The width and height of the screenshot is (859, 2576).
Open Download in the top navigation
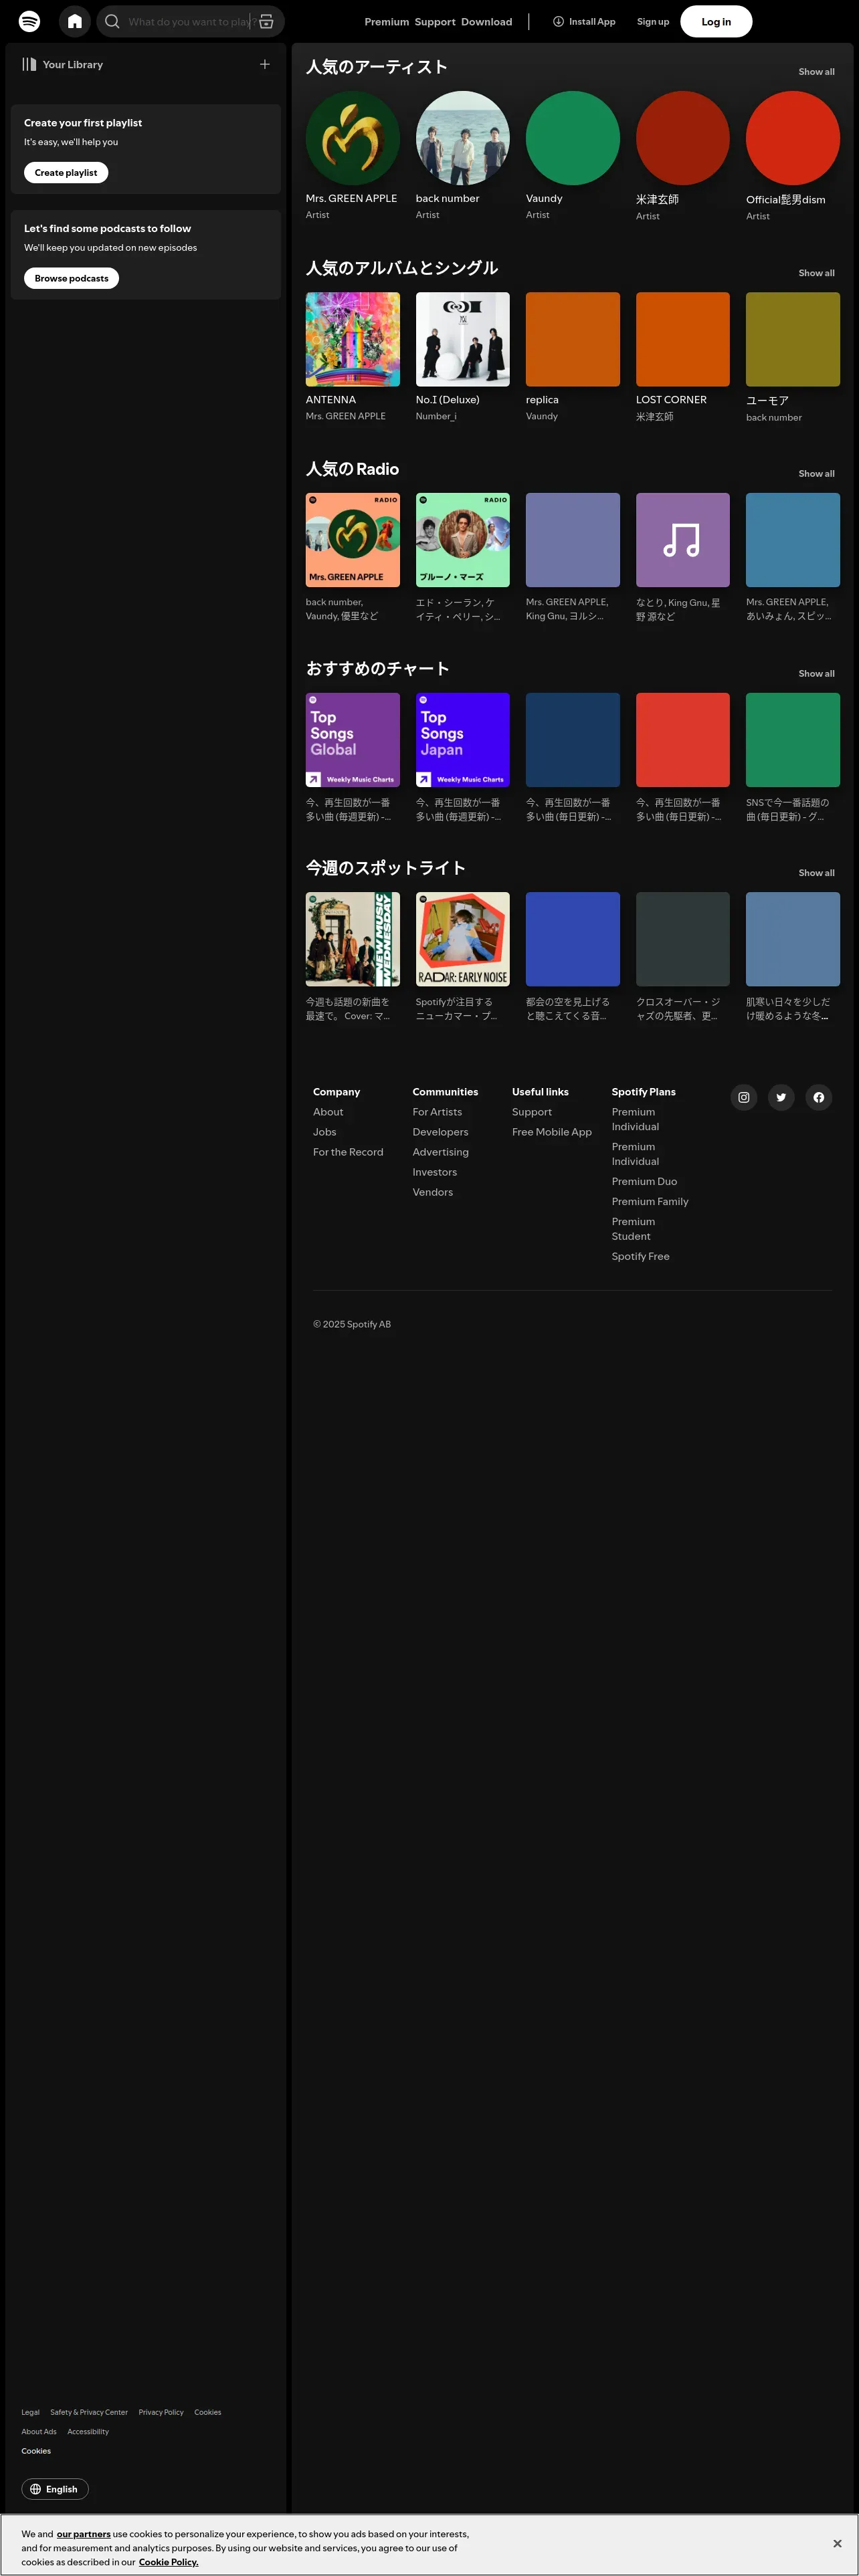click(x=487, y=21)
